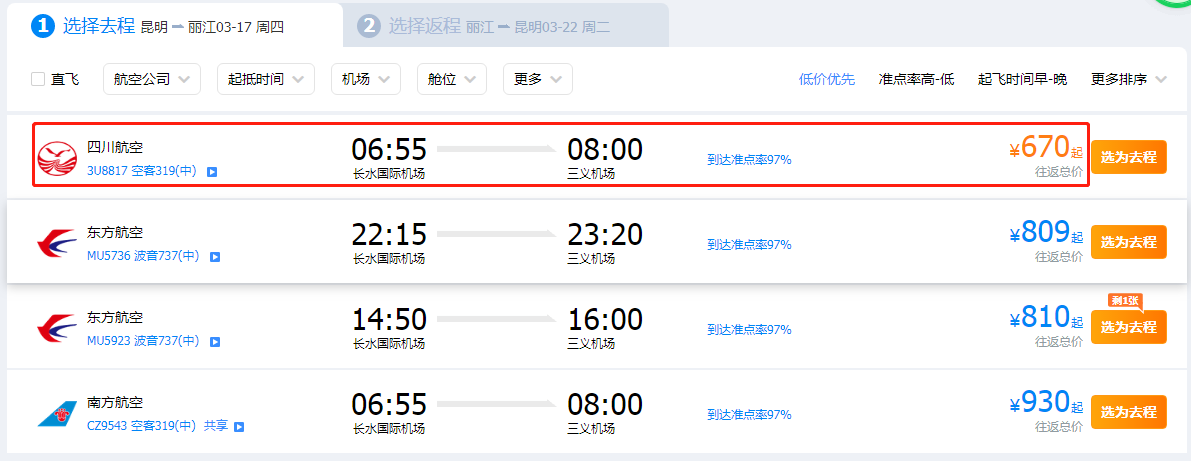
Task: Open 到达准点率97% for the China Southern flight
Action: click(x=749, y=415)
